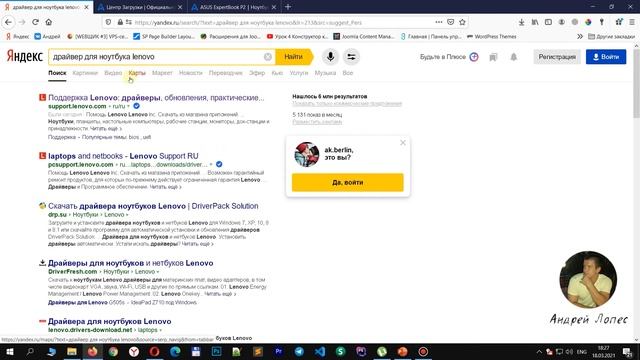Image resolution: width=640 pixels, height=360 pixels.
Task: Clear the Yandex search box
Action: [268, 57]
